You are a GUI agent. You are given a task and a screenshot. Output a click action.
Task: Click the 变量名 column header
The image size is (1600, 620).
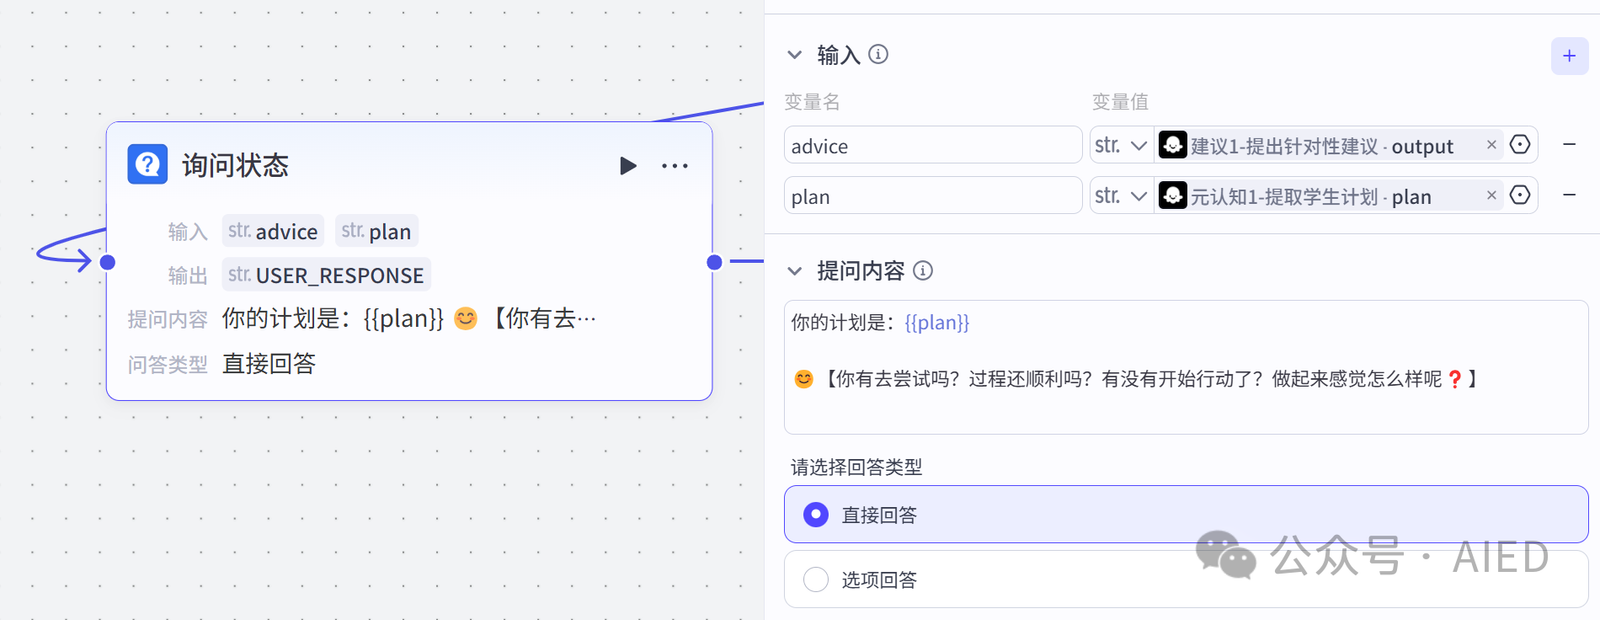[812, 102]
